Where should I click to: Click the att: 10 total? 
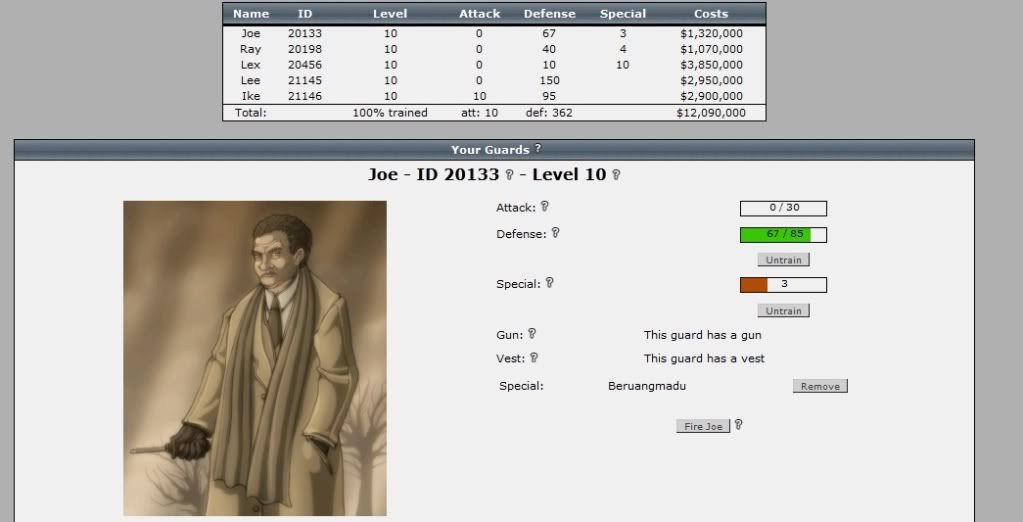coord(480,113)
